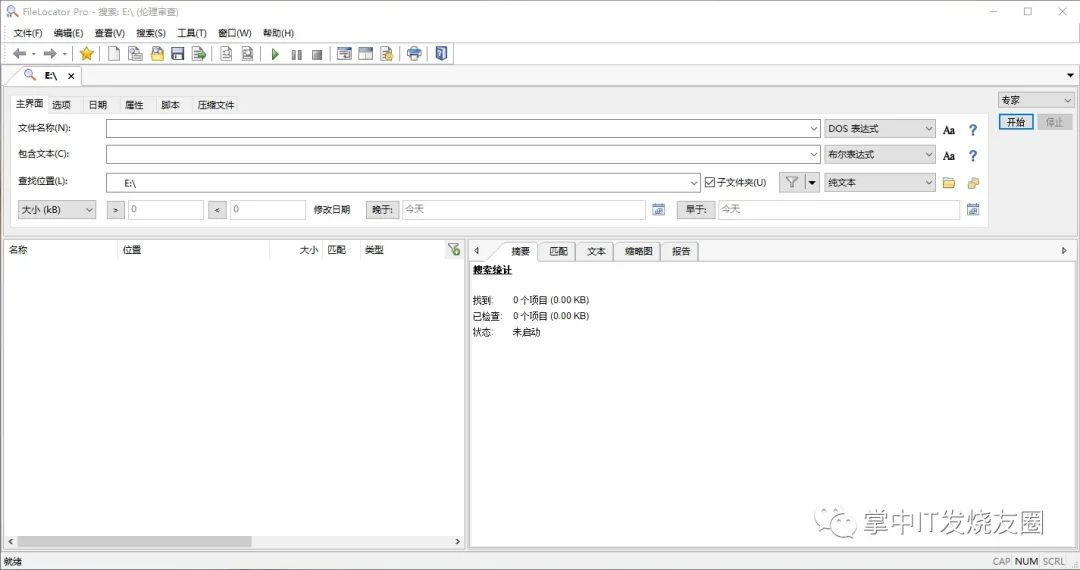Open the filter dropdown arrow beside the funnel
Viewport: 1080px width, 570px height.
pyautogui.click(x=812, y=182)
